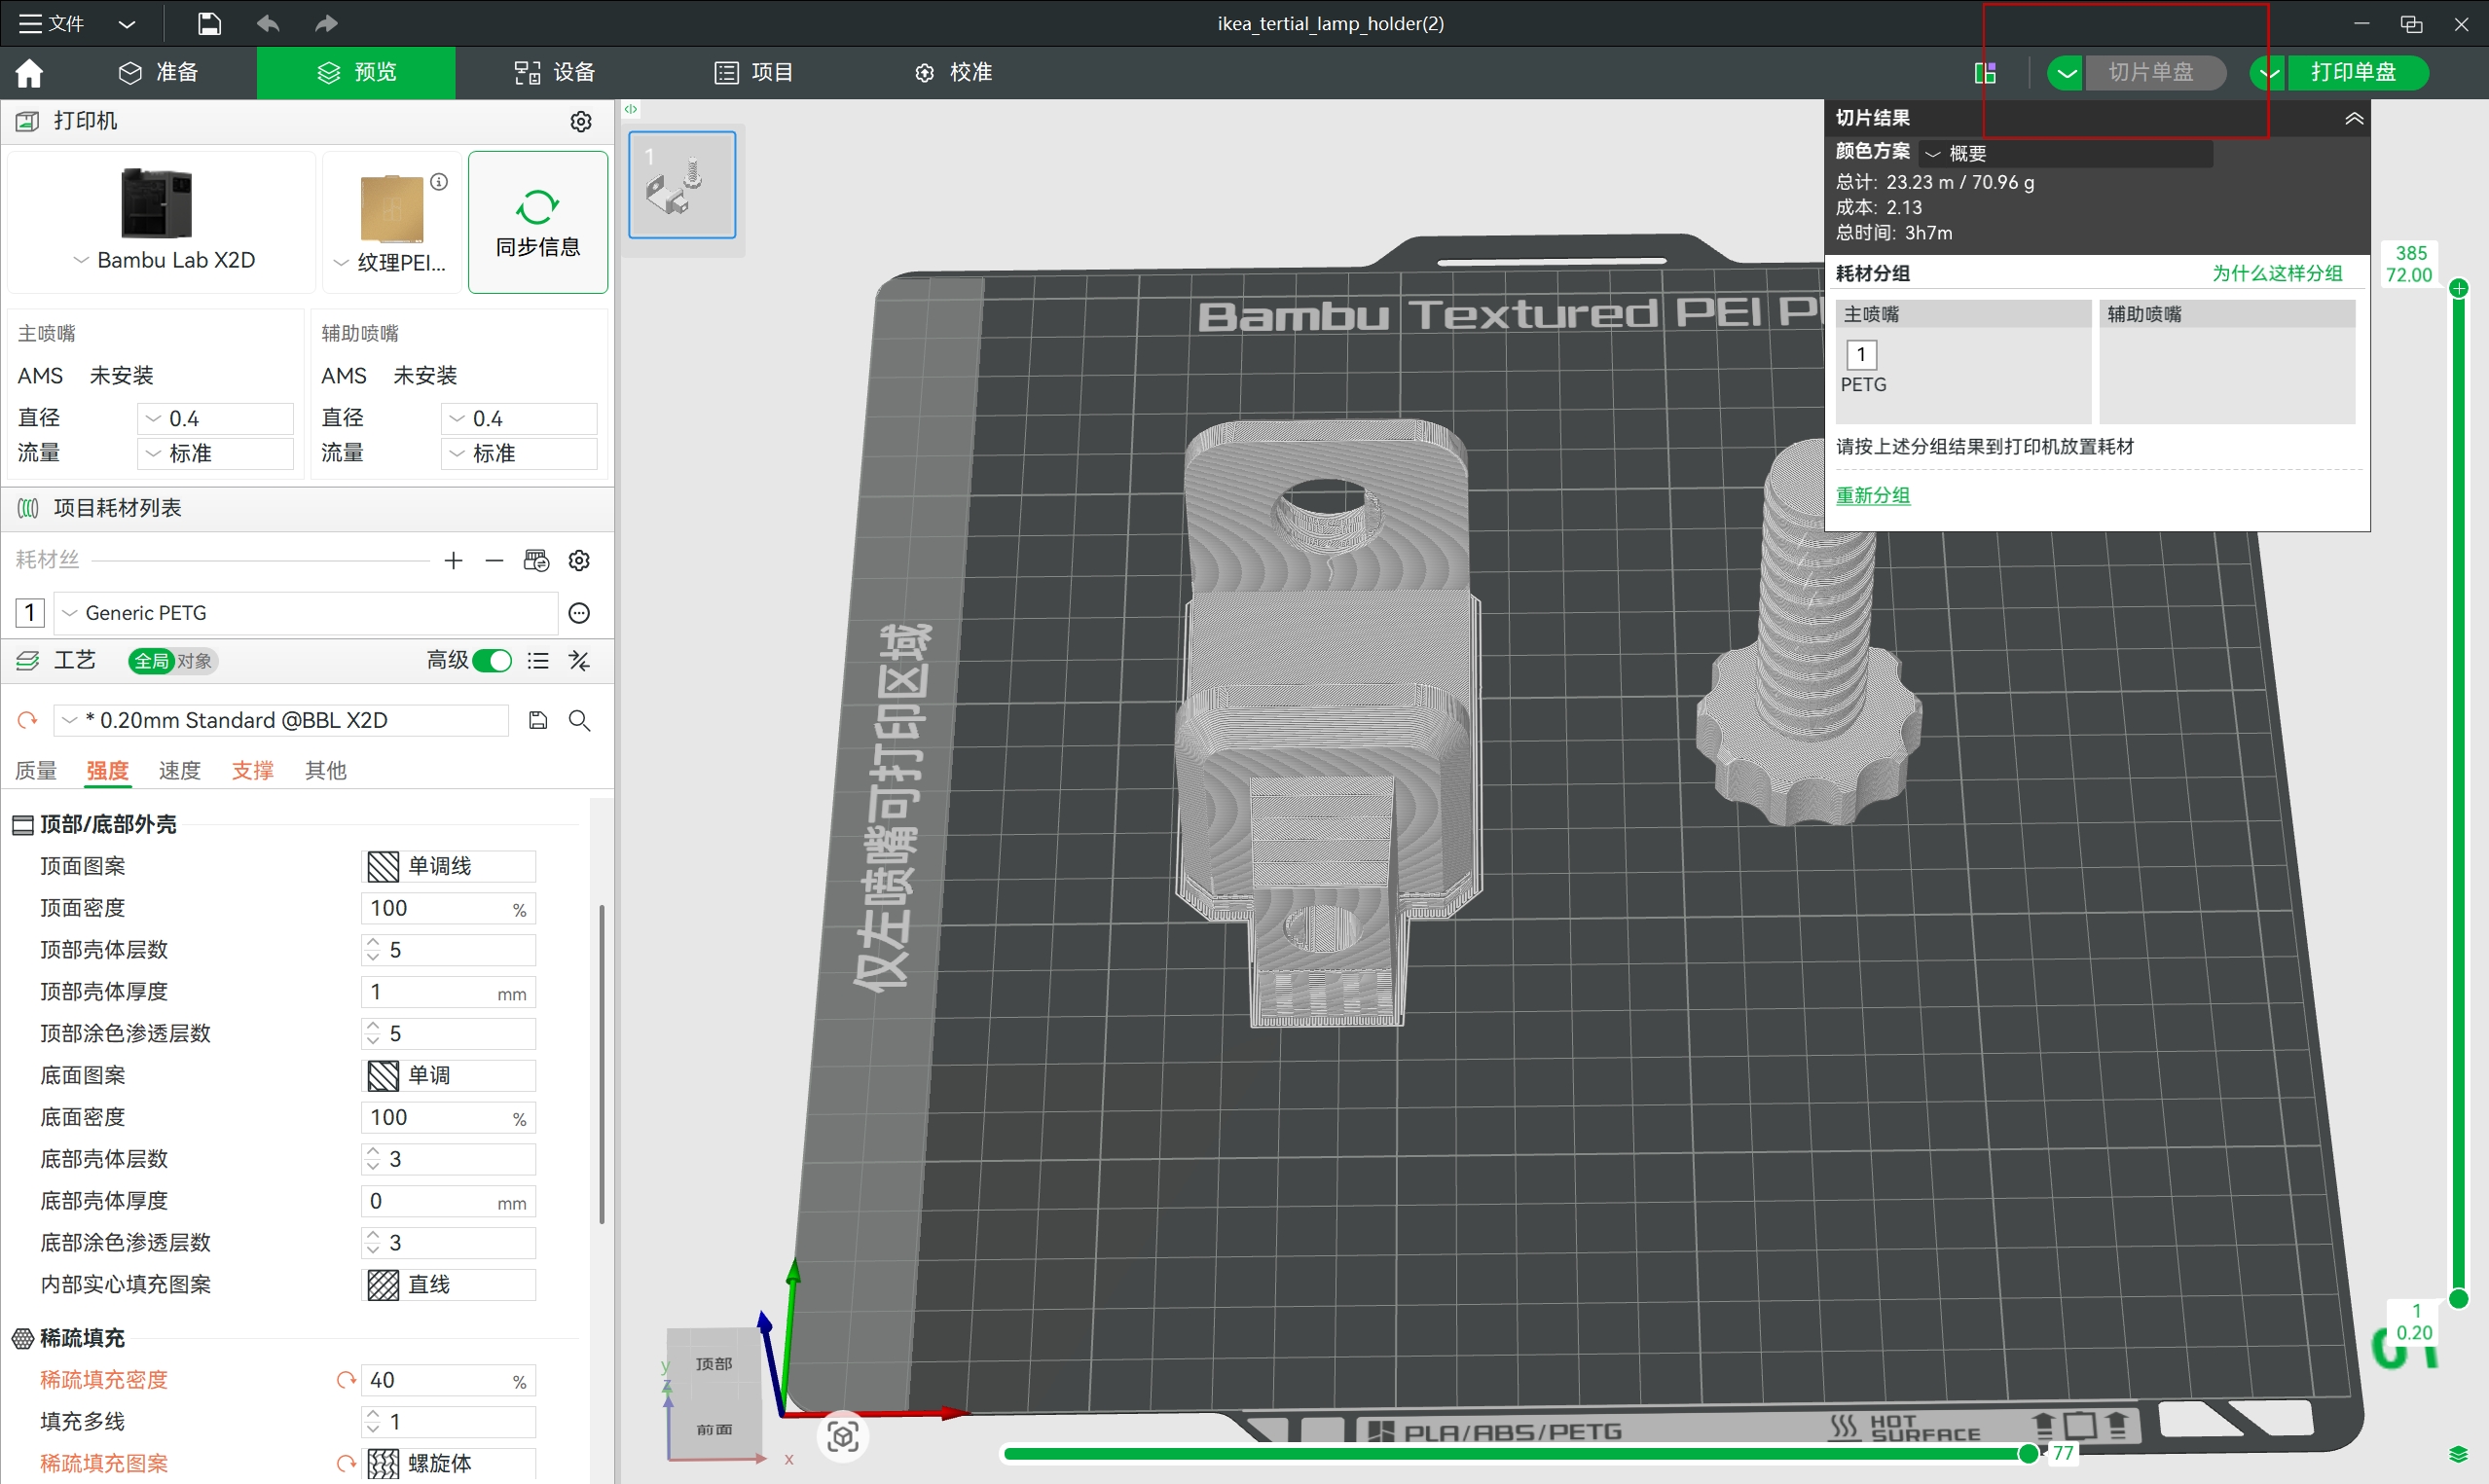Click the 稀疏填充密度 40 input field

click(448, 1381)
